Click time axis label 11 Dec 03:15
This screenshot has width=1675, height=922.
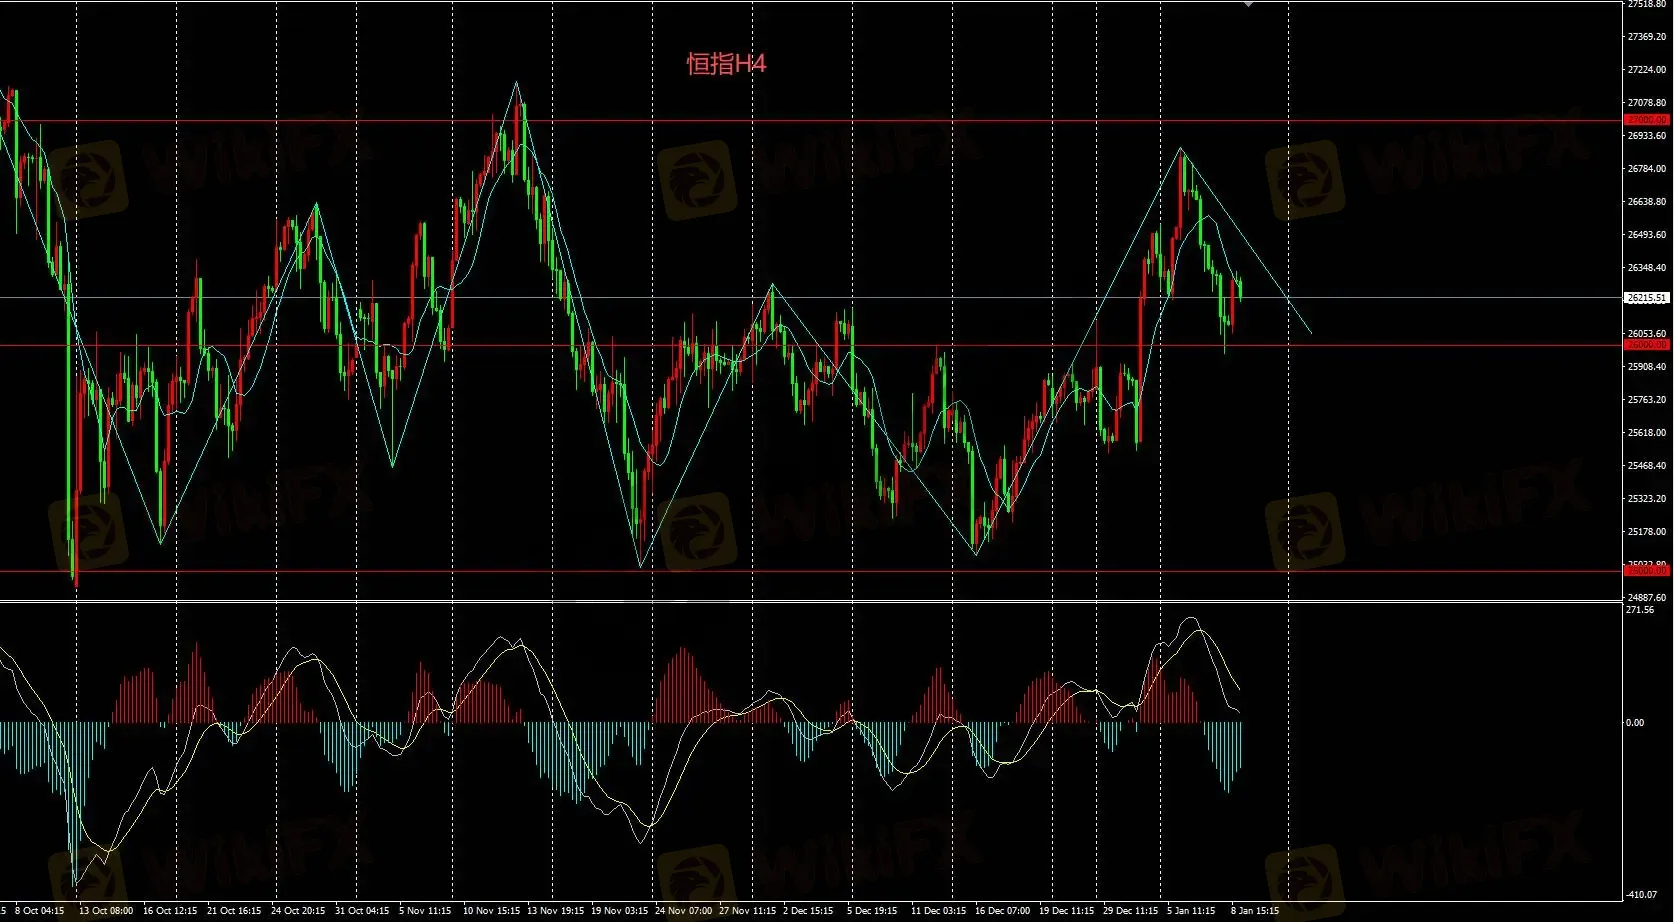pos(938,911)
